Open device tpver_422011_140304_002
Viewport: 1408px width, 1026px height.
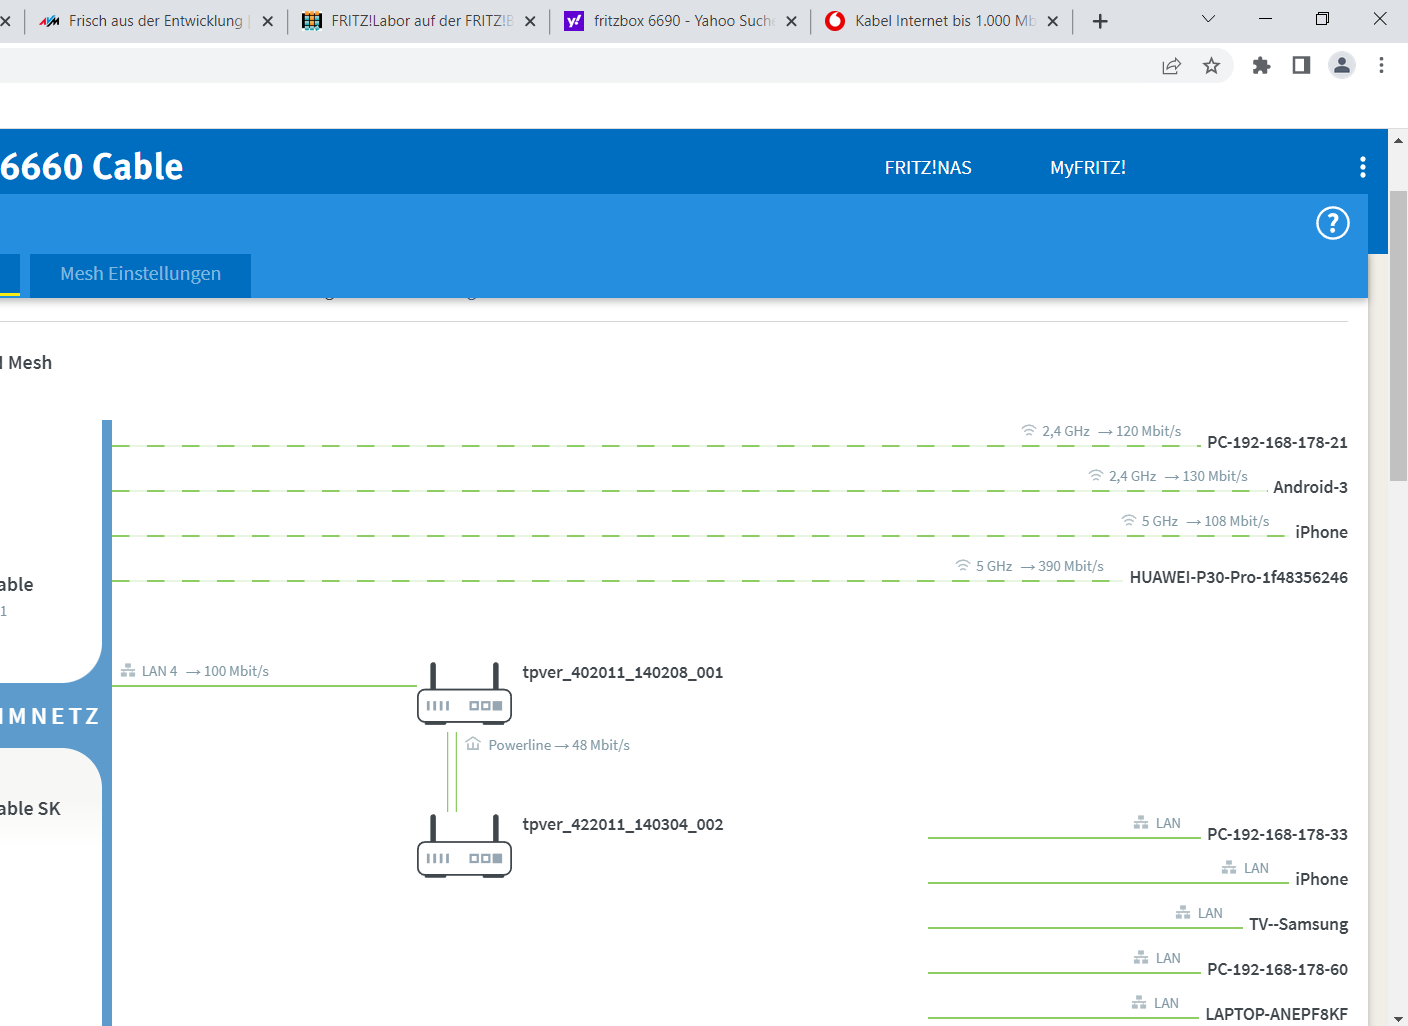click(x=622, y=825)
